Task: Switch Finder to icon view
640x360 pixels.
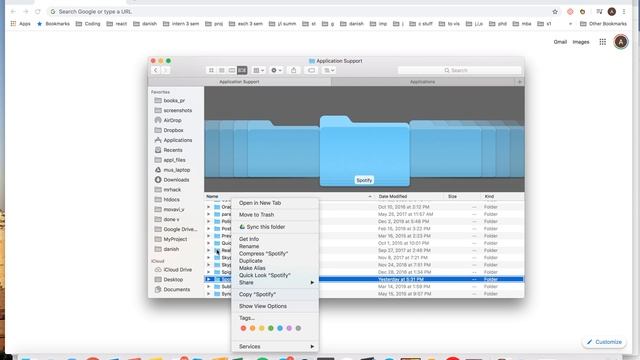Action: (211, 70)
